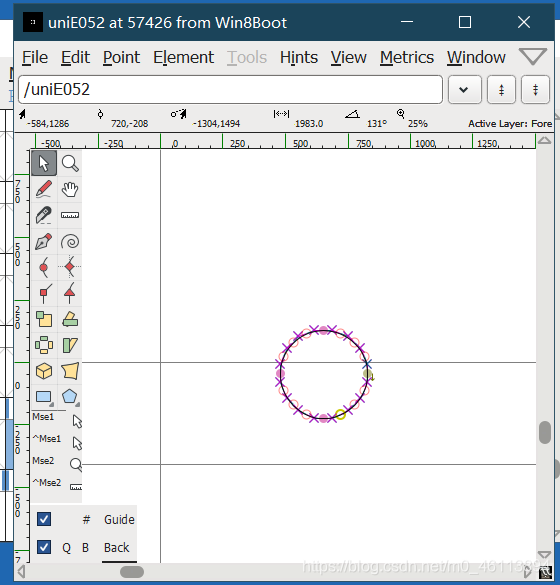Select the Pointer arrow tool
The width and height of the screenshot is (560, 585).
[x=44, y=163]
